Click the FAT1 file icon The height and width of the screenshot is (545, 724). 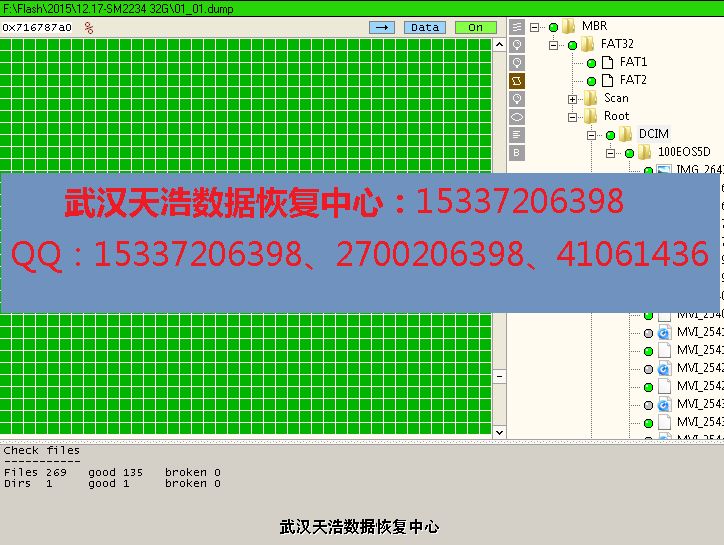[606, 62]
